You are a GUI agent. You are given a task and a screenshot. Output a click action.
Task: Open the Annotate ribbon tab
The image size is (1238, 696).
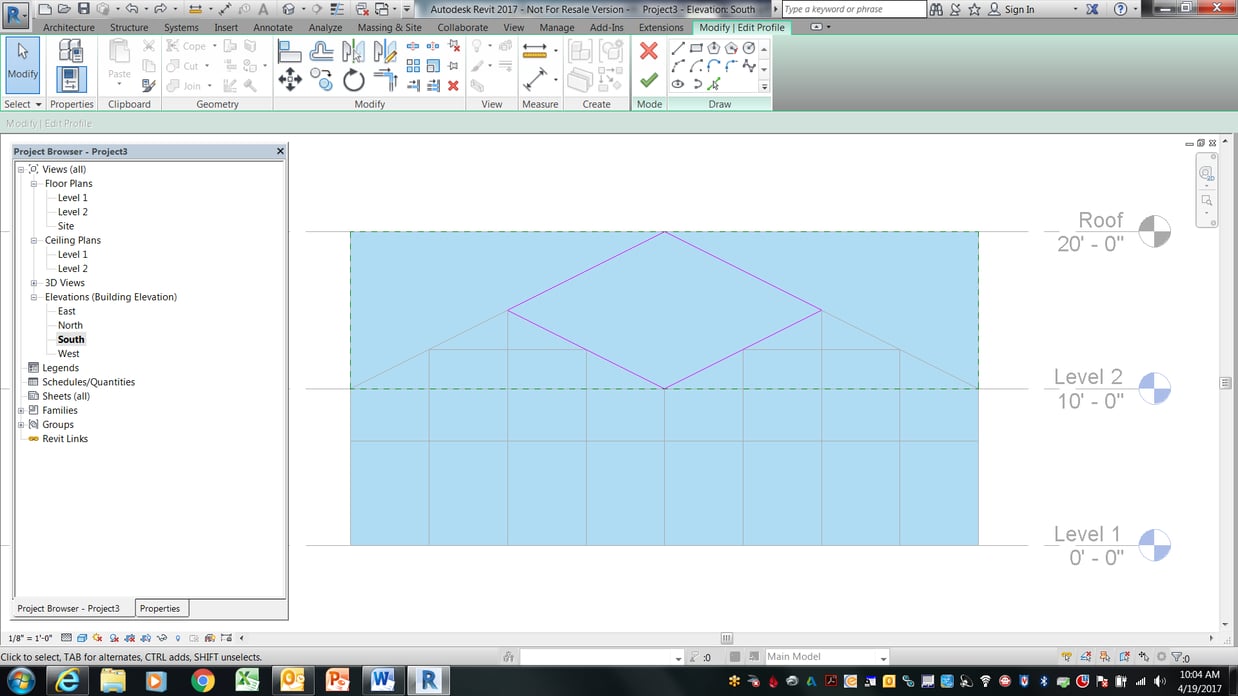(272, 27)
